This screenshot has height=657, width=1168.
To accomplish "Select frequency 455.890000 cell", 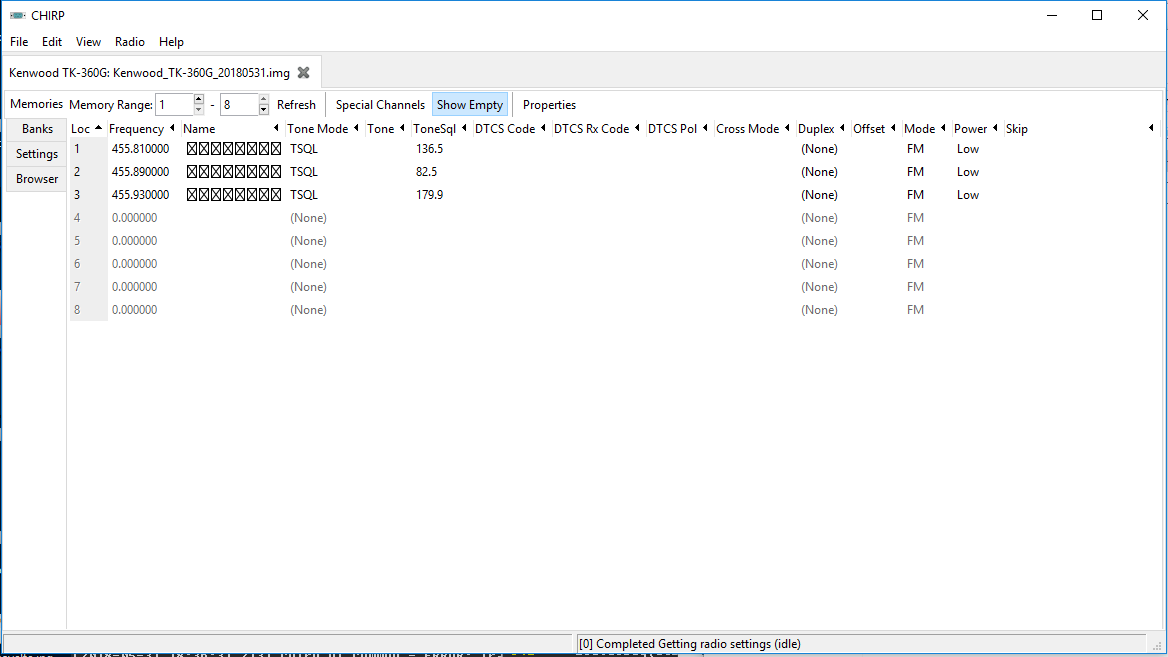I will 140,172.
